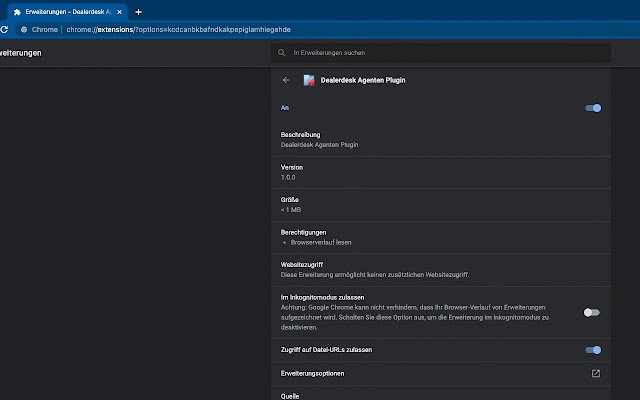Enable the Im Inkognitomodus zulassen toggle

click(591, 313)
